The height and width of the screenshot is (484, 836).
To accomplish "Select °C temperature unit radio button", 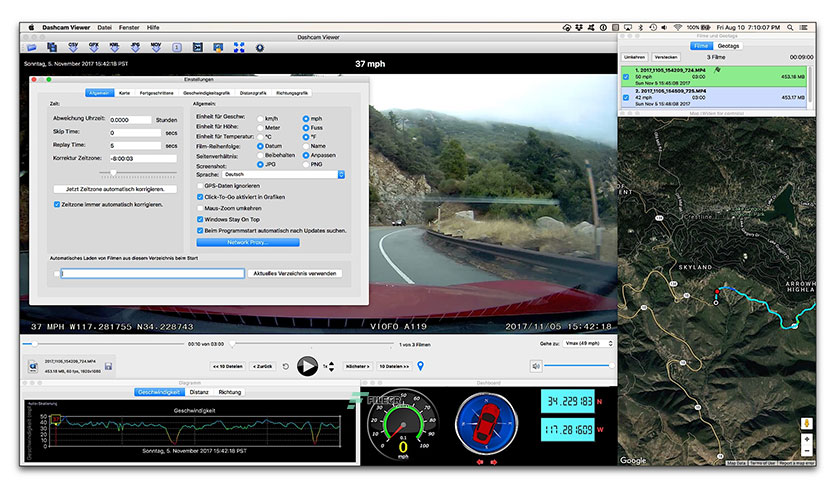I will 260,137.
